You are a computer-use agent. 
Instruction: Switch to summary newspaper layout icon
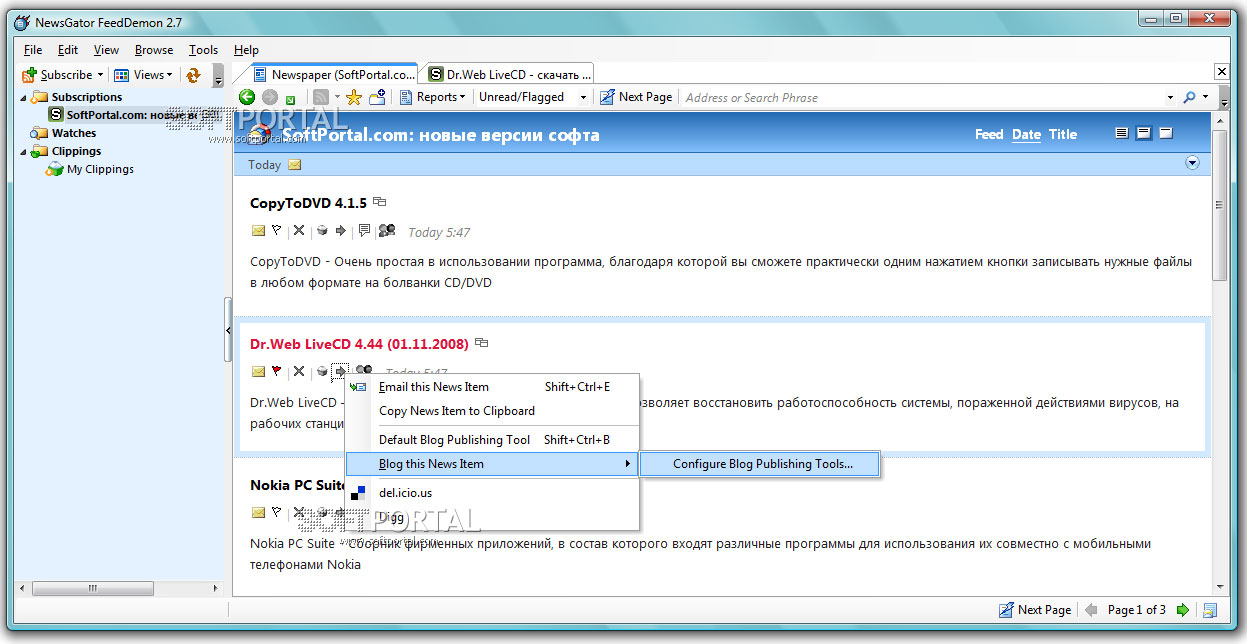point(1143,134)
